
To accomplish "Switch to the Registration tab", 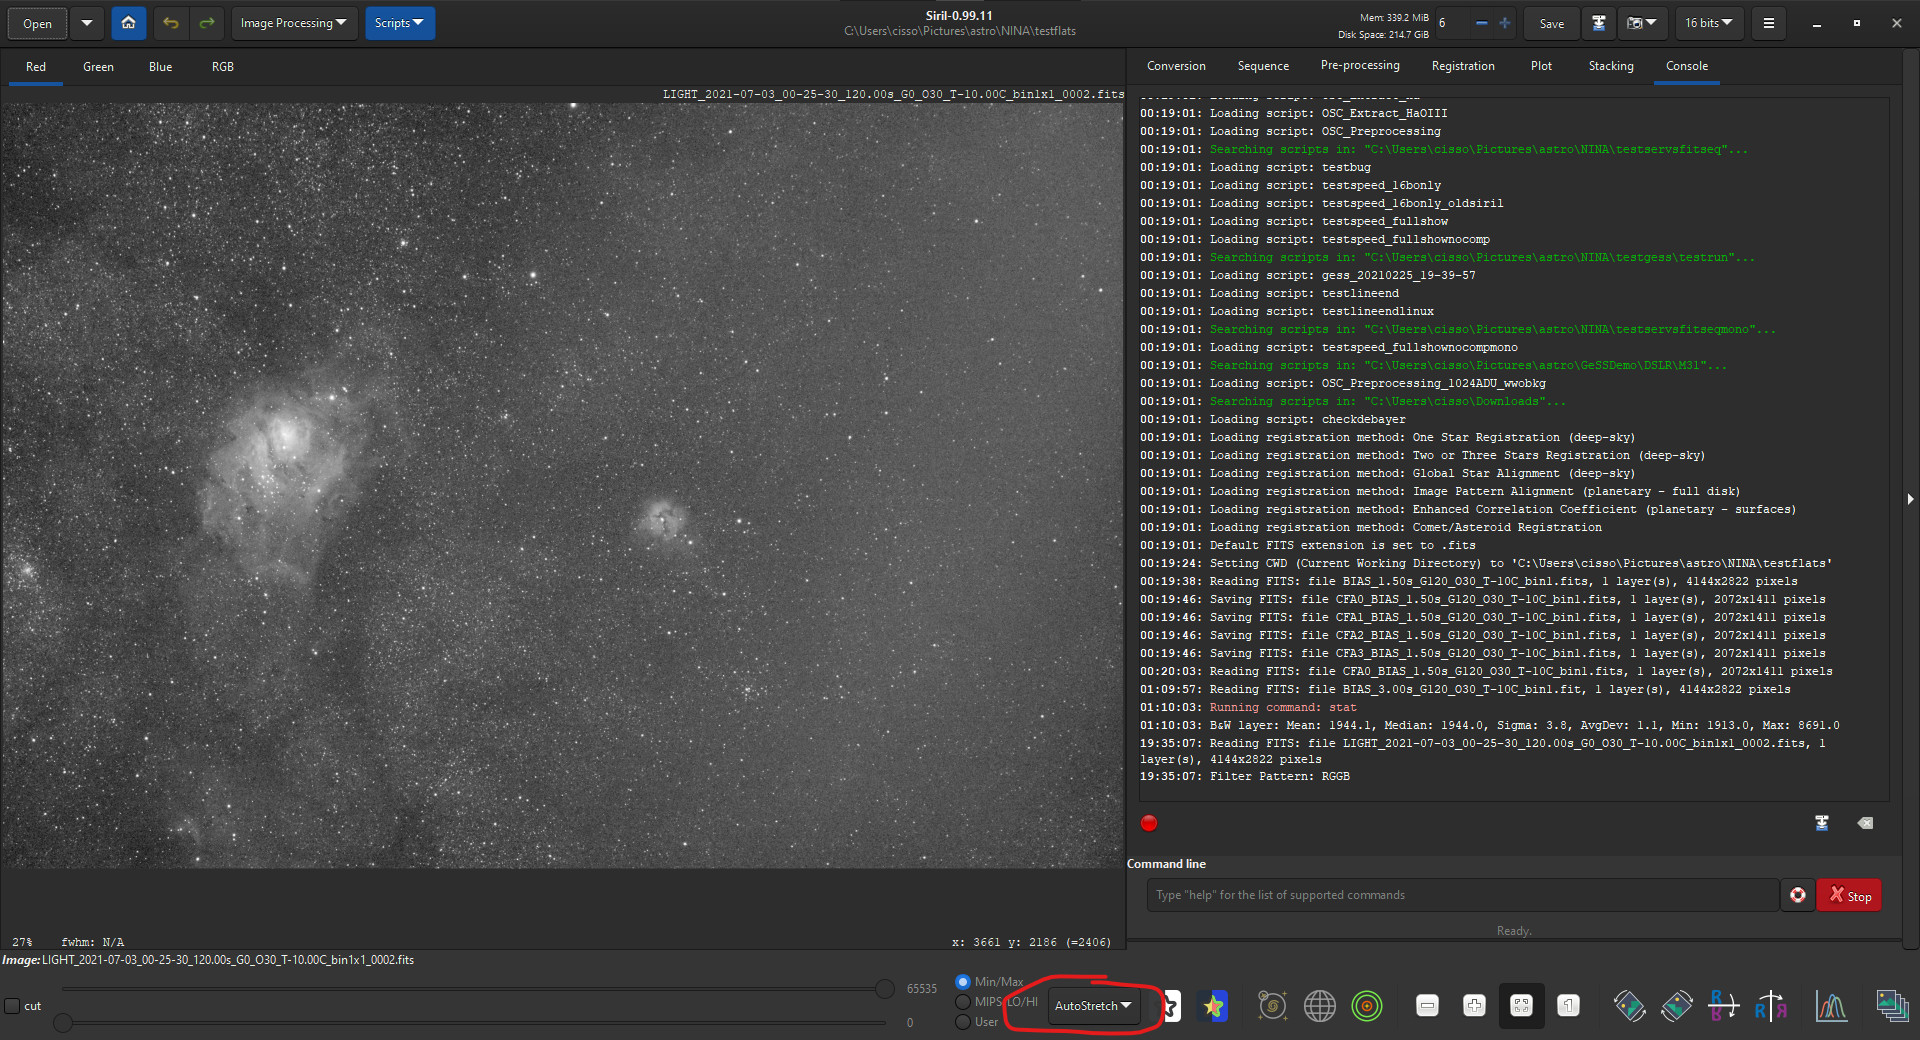I will (x=1462, y=66).
